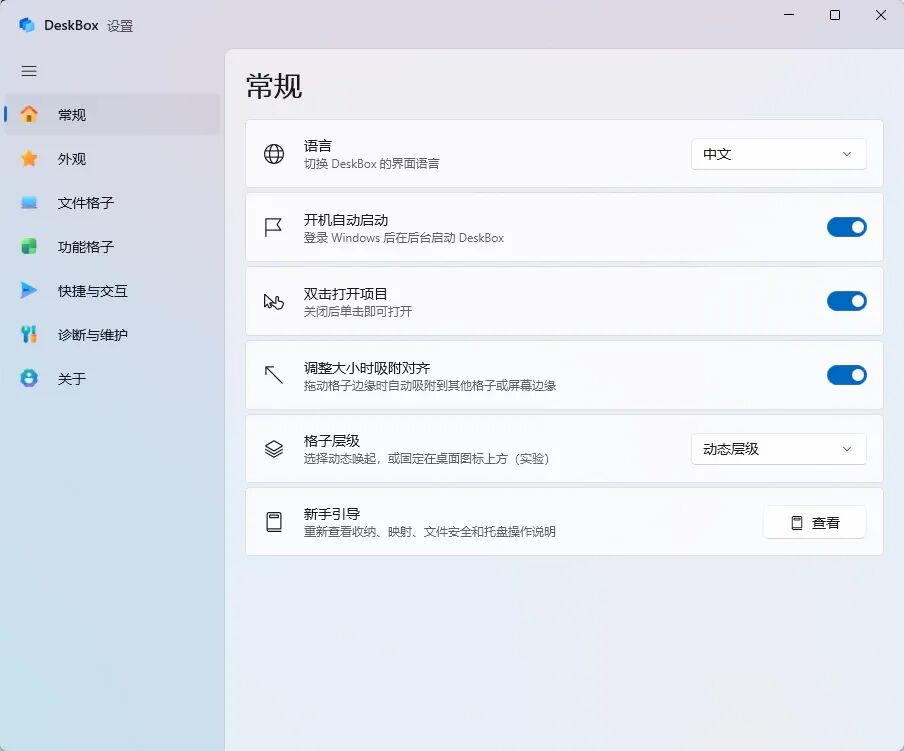The width and height of the screenshot is (904, 751).
Task: Click the 查看 button for 新手引导
Action: pos(815,523)
